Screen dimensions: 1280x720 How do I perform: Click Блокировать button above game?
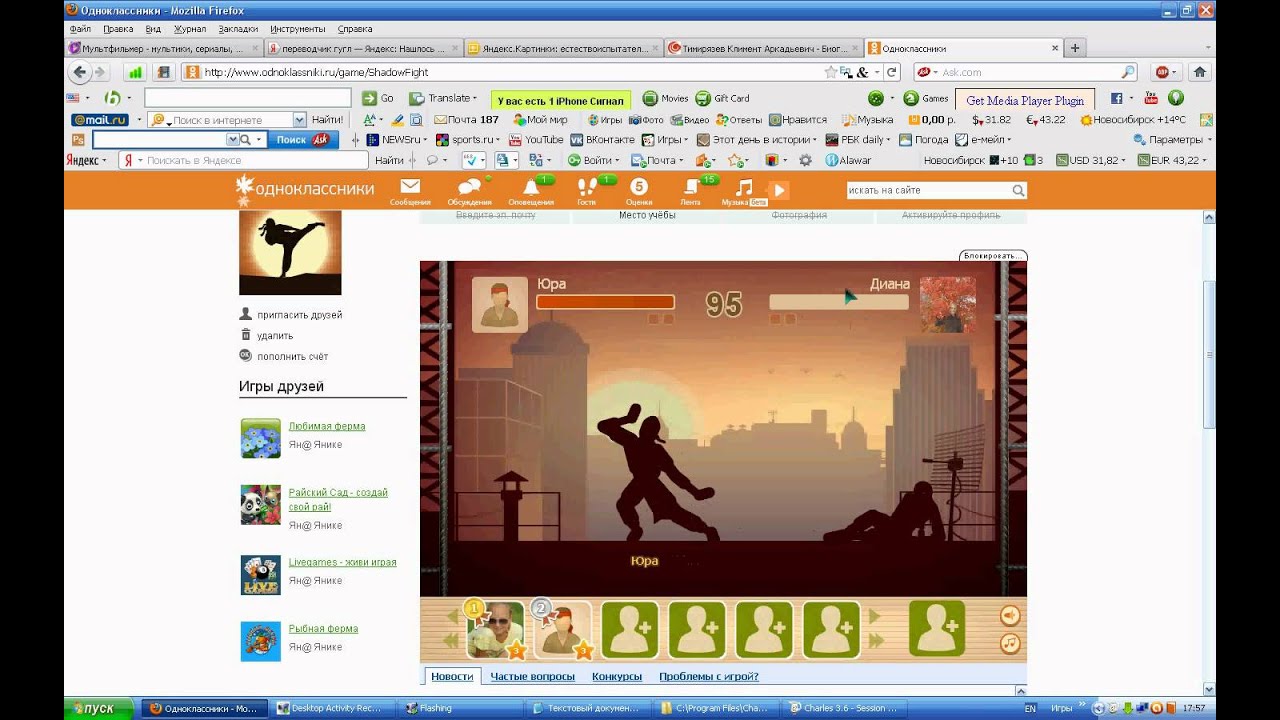[993, 256]
